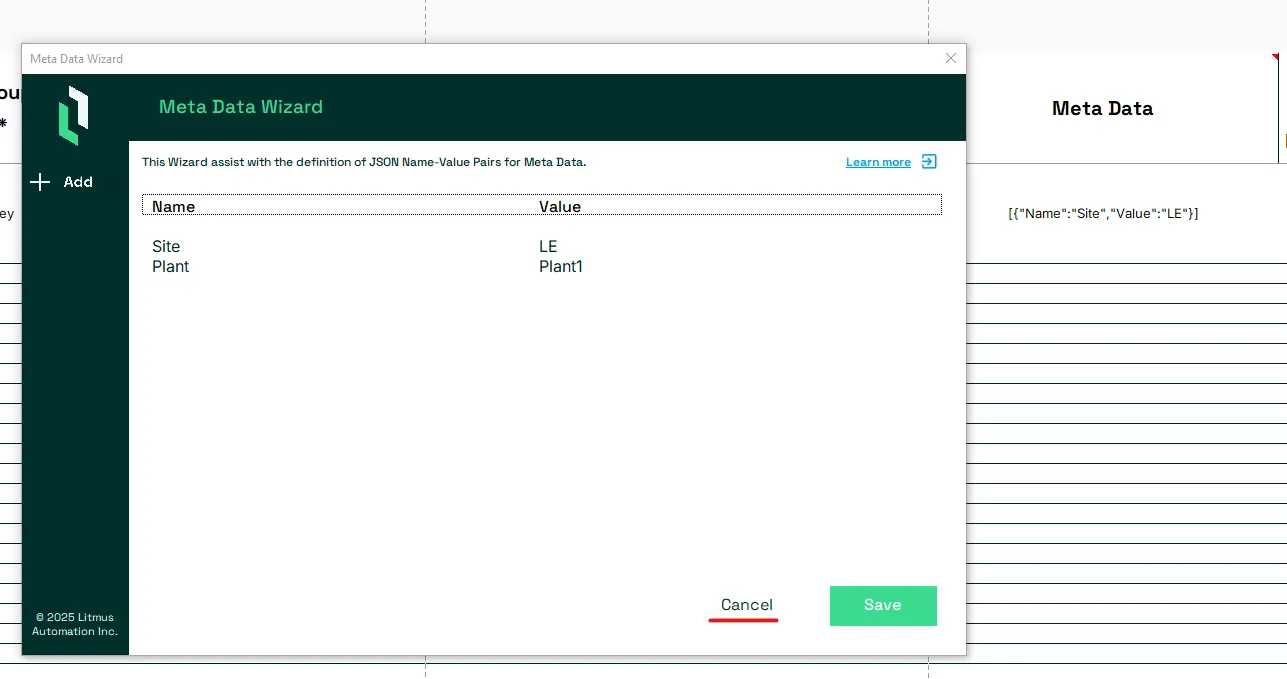Click the arrow icon beside Learn more
Viewport: 1287px width, 679px height.
929,161
